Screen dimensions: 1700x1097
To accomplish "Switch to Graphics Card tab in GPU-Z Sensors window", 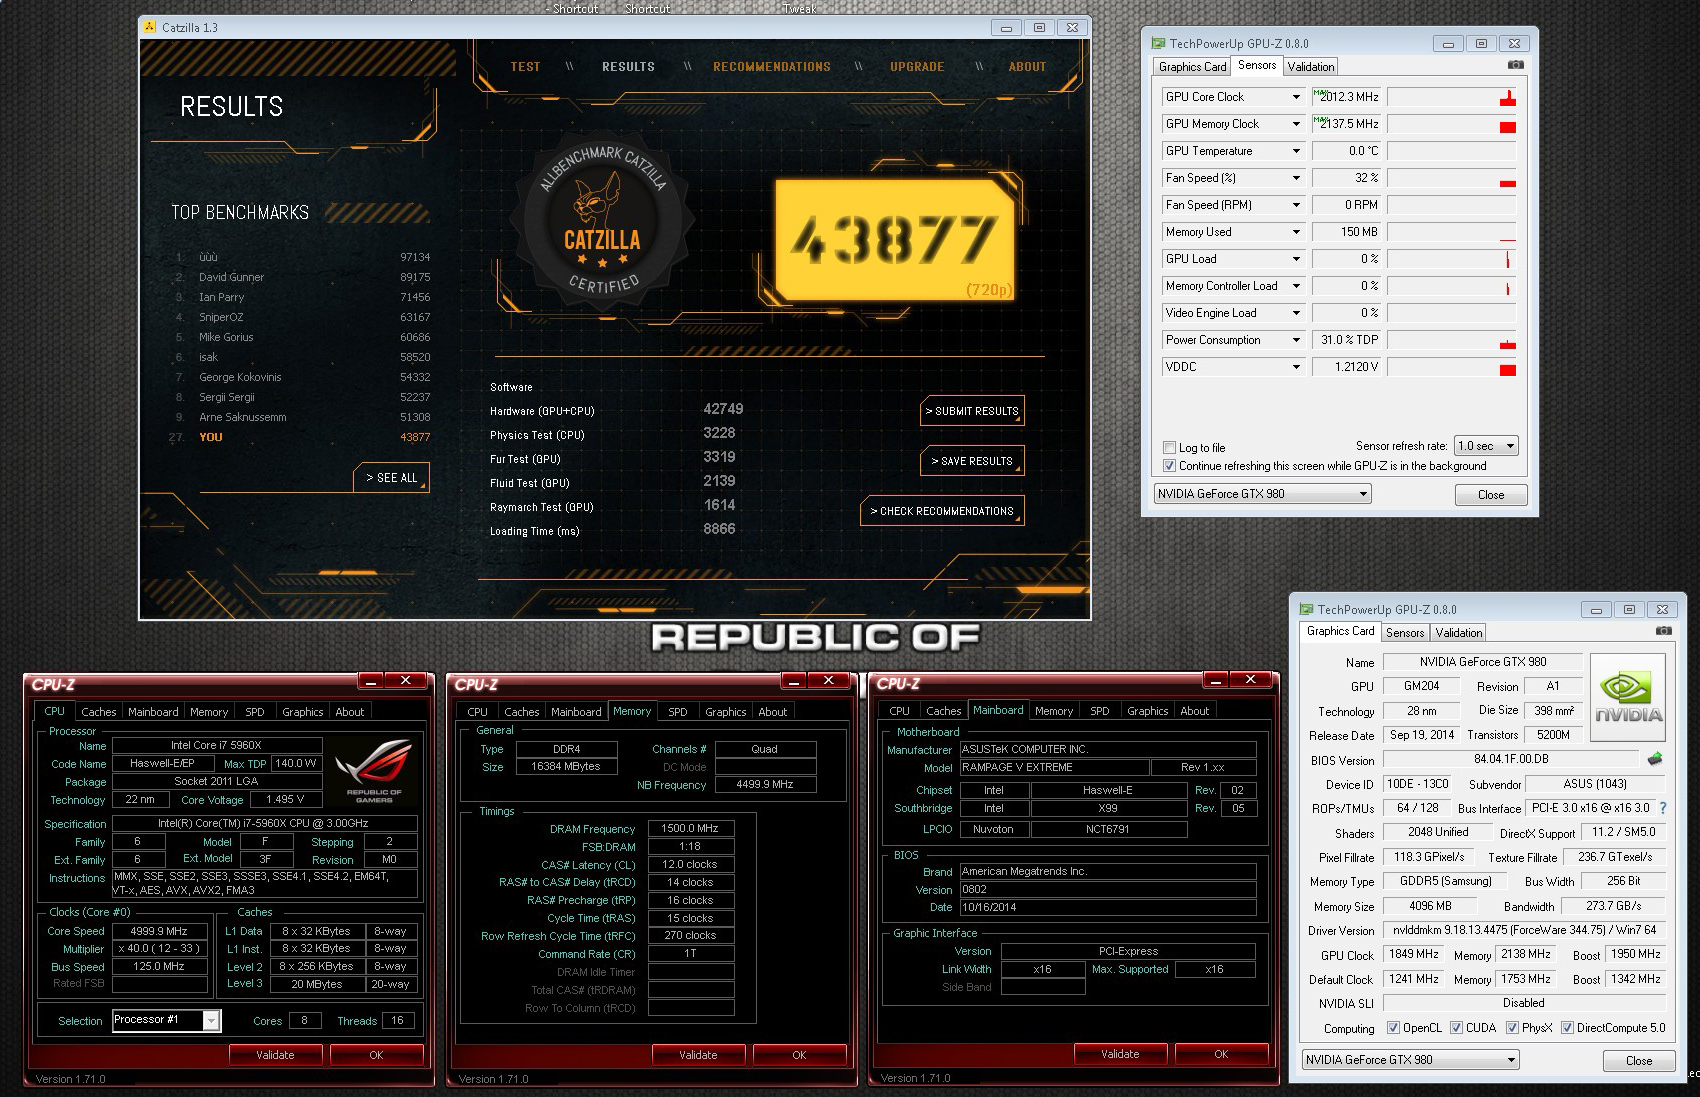I will [x=1192, y=66].
